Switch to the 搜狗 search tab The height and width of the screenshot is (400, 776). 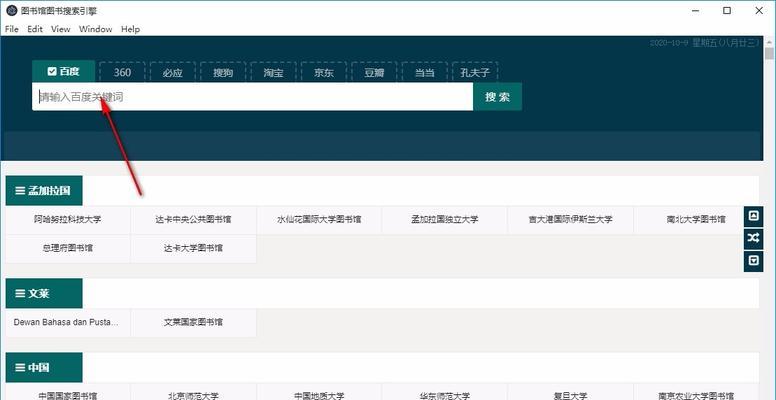[223, 72]
